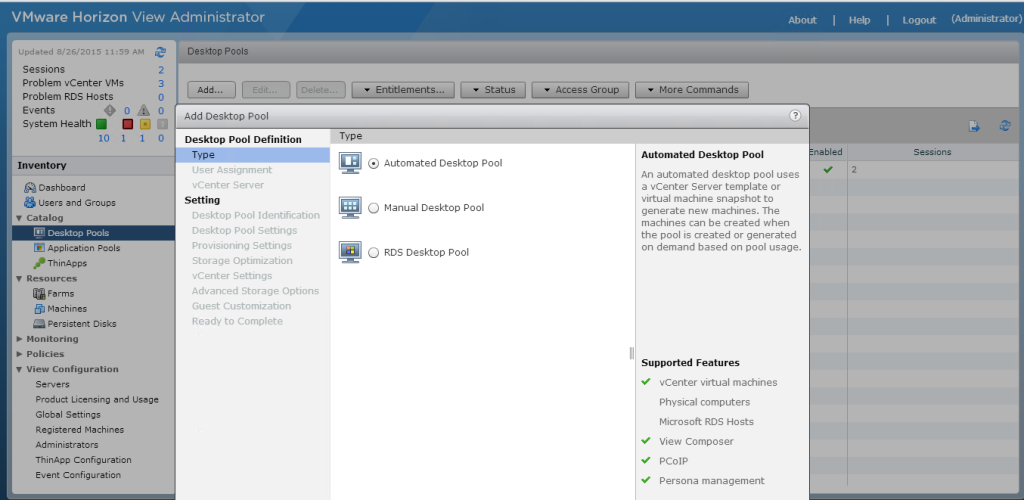1024x500 pixels.
Task: Click the Persistent Disks tree icon
Action: tap(39, 324)
